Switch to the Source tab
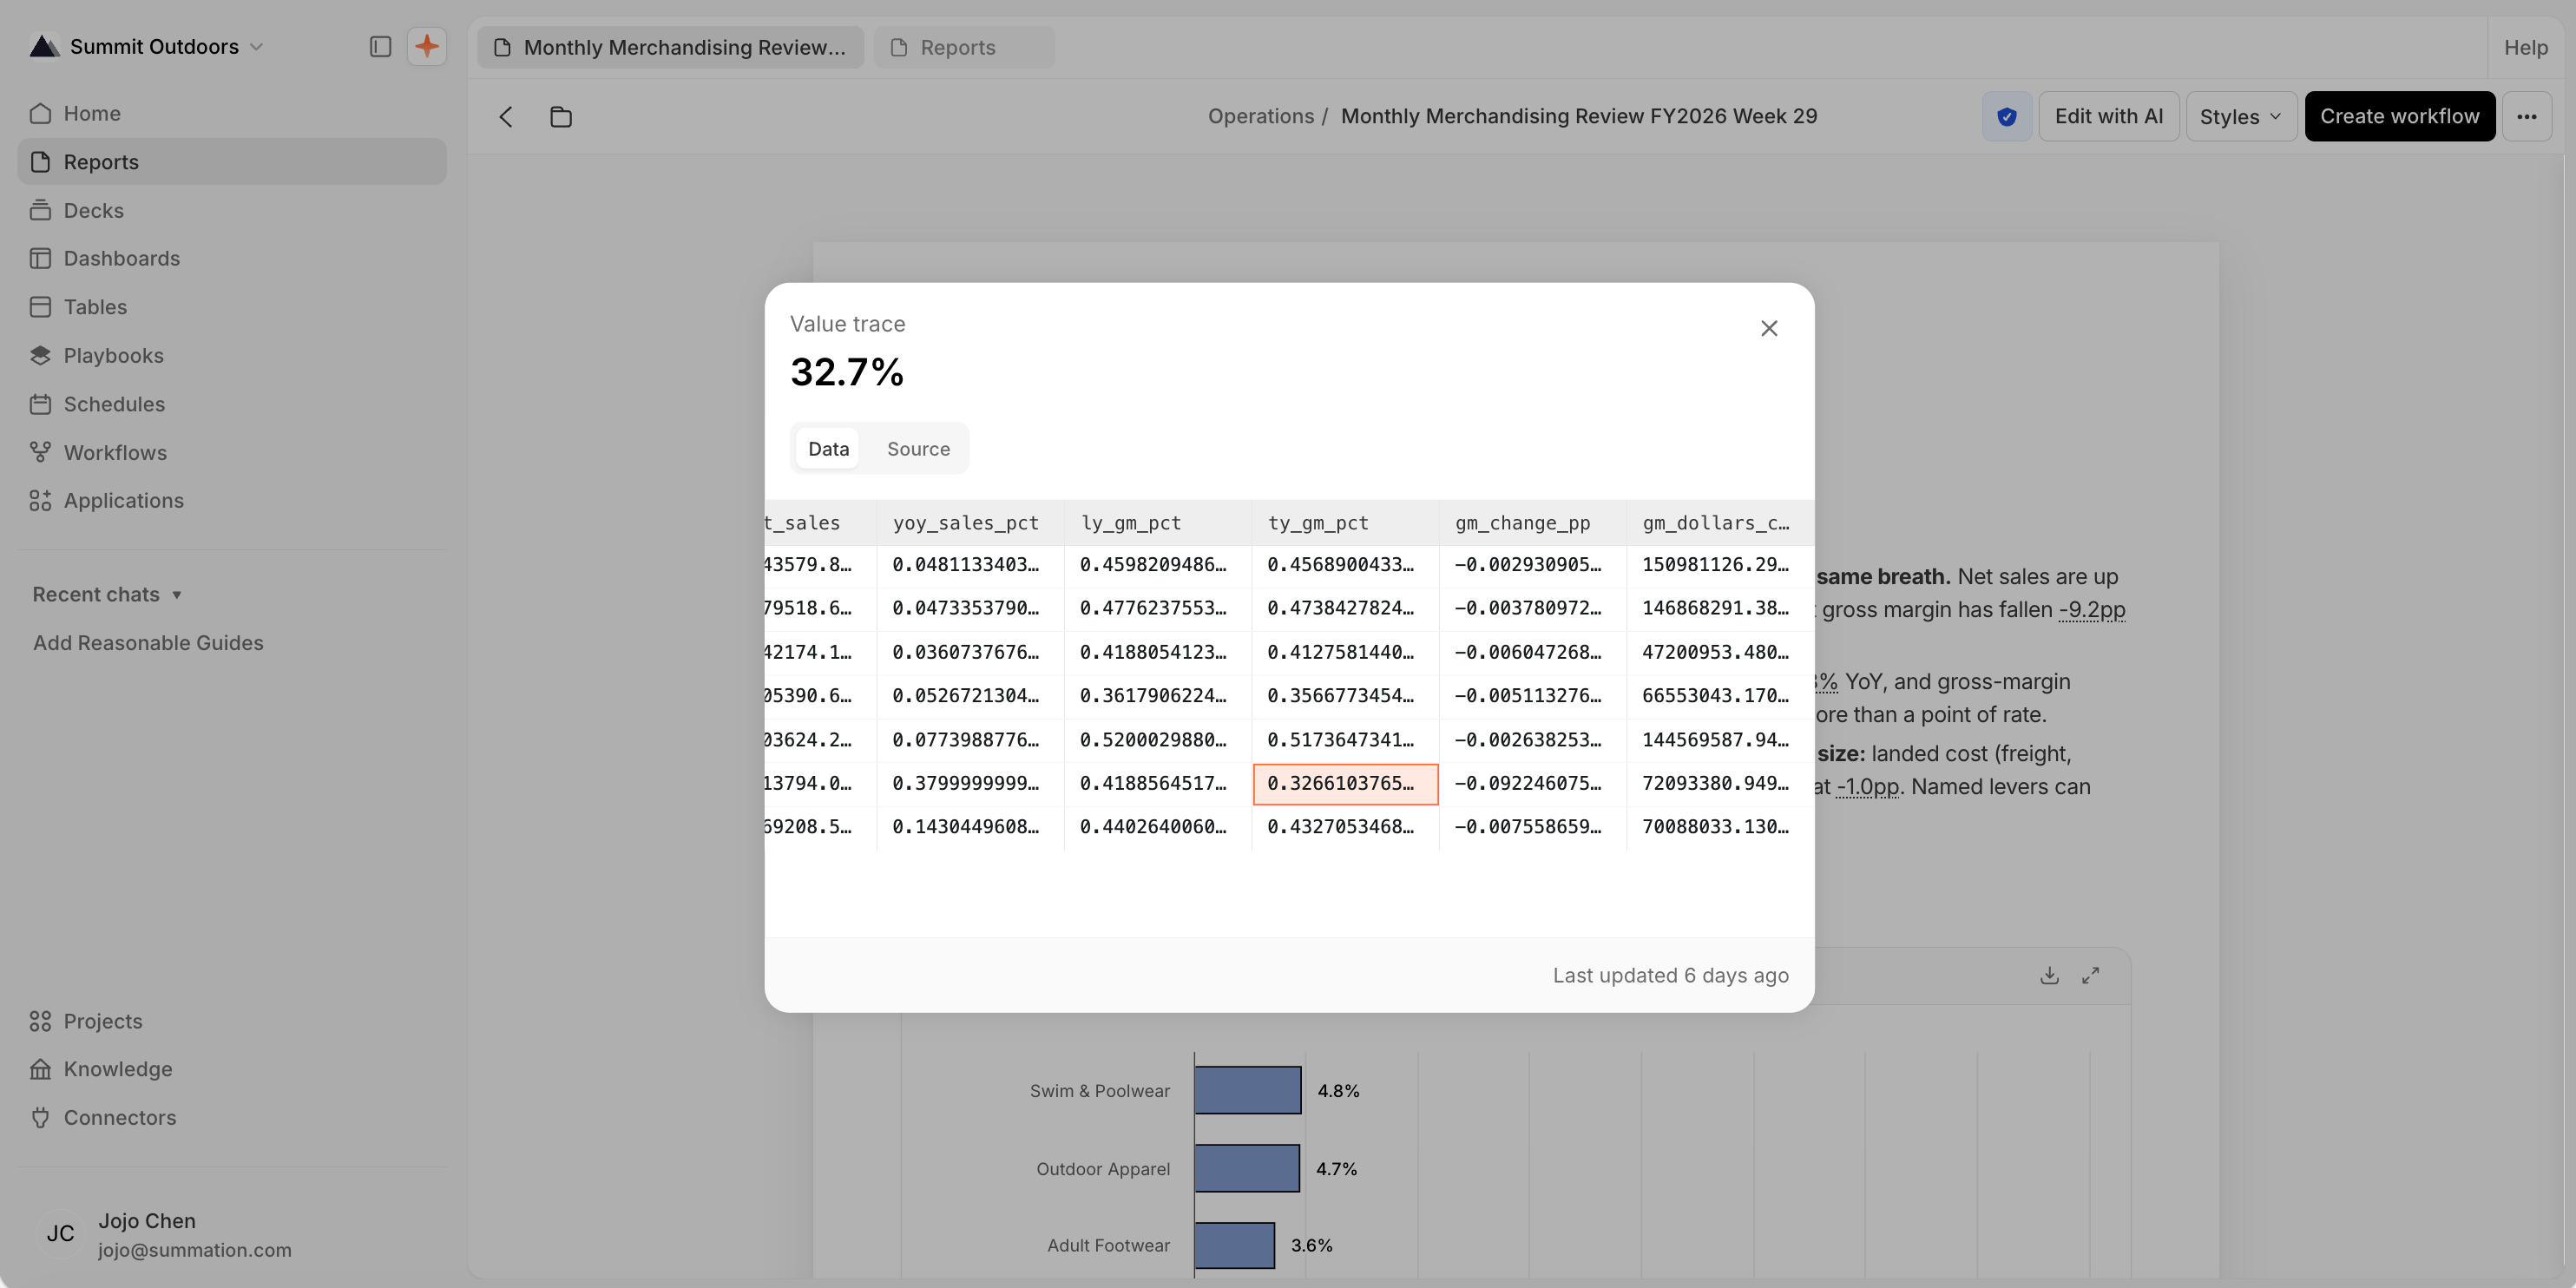Screen dimensions: 2576x1288 918,449
